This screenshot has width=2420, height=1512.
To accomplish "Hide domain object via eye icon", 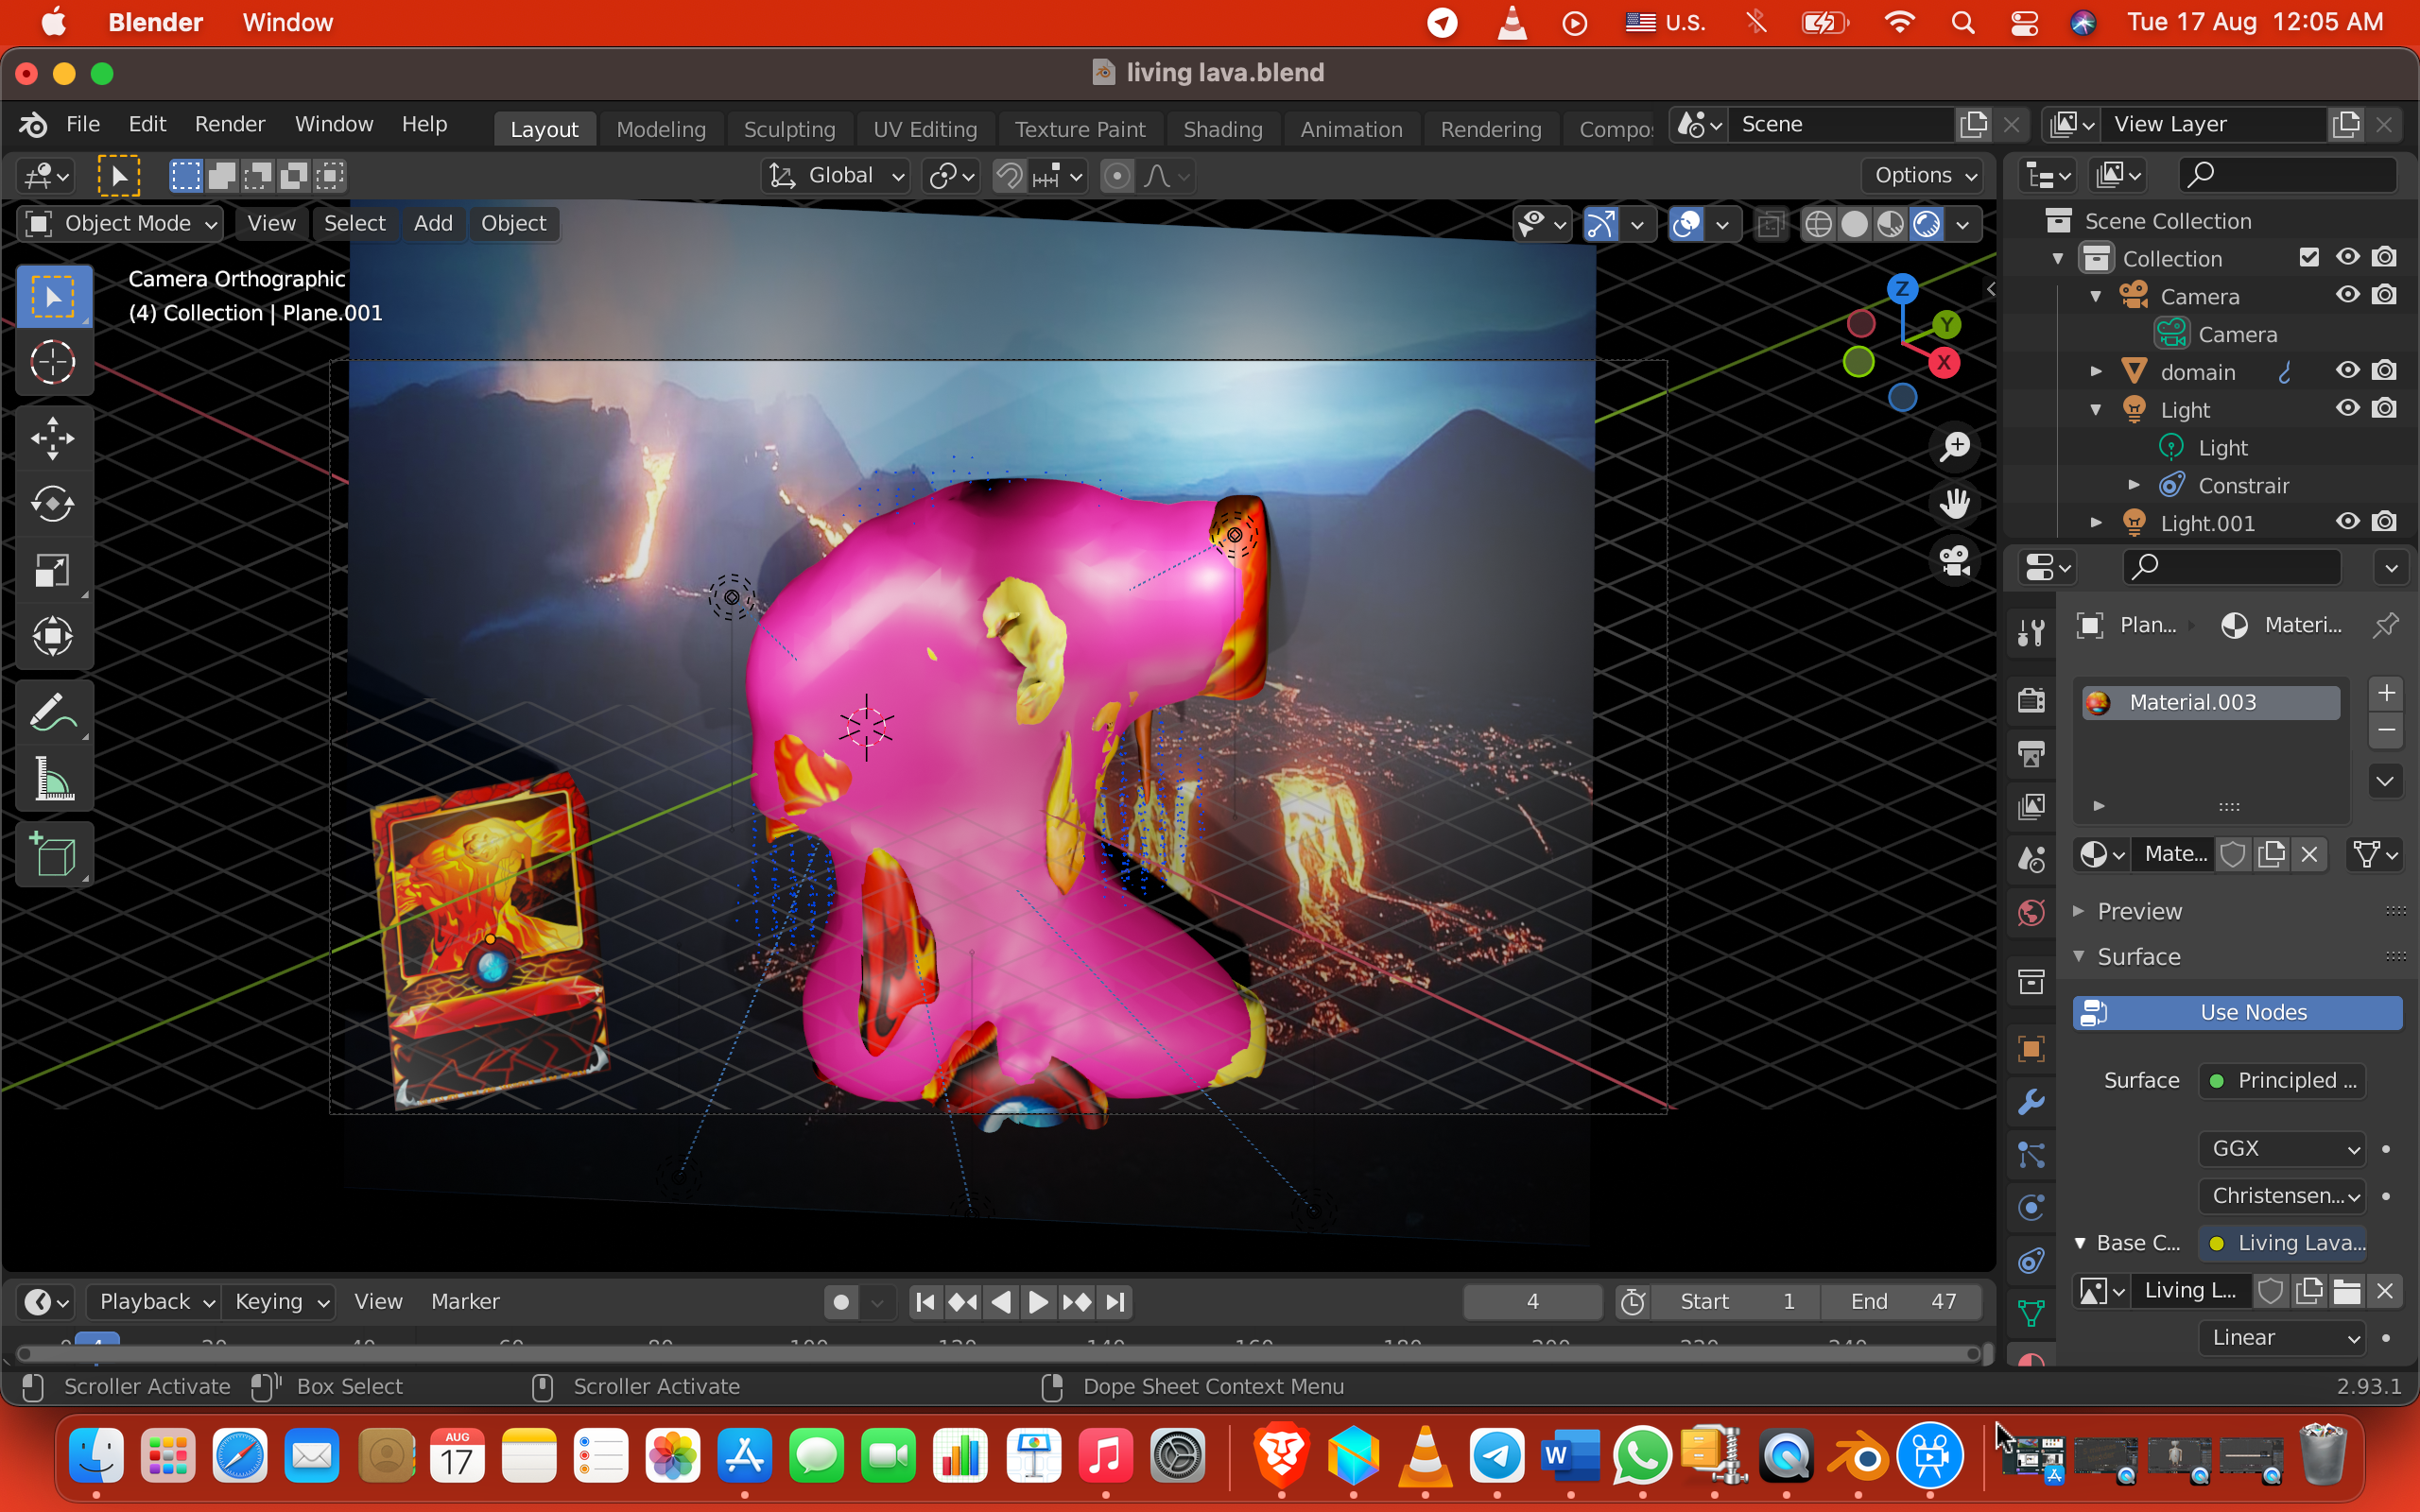I will click(2347, 371).
